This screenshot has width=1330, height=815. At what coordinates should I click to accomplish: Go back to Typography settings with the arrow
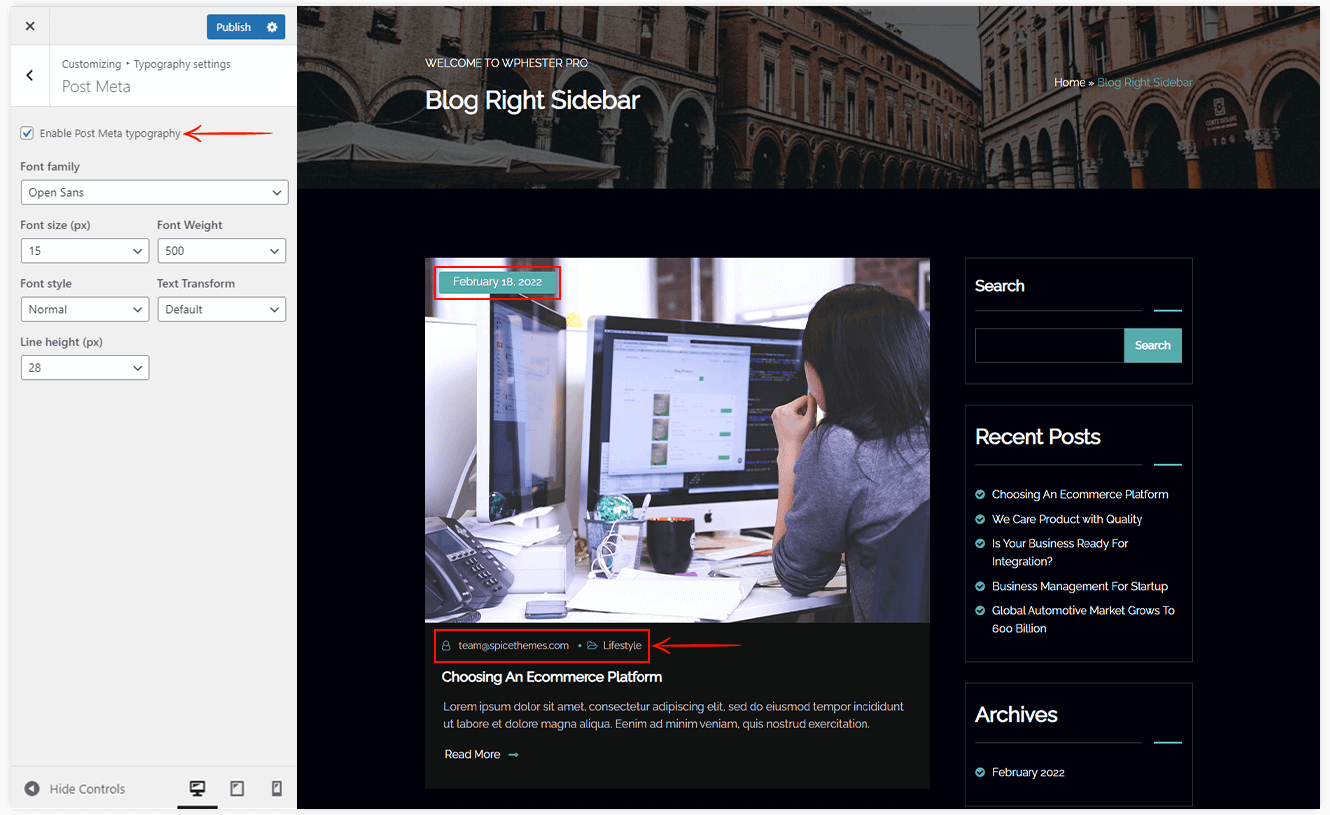(x=30, y=75)
